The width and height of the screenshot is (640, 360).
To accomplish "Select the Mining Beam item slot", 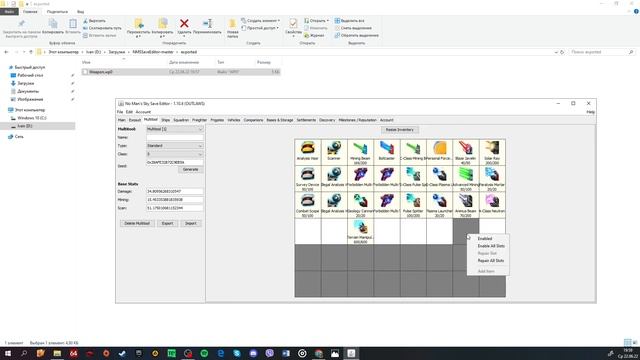I will 360,152.
